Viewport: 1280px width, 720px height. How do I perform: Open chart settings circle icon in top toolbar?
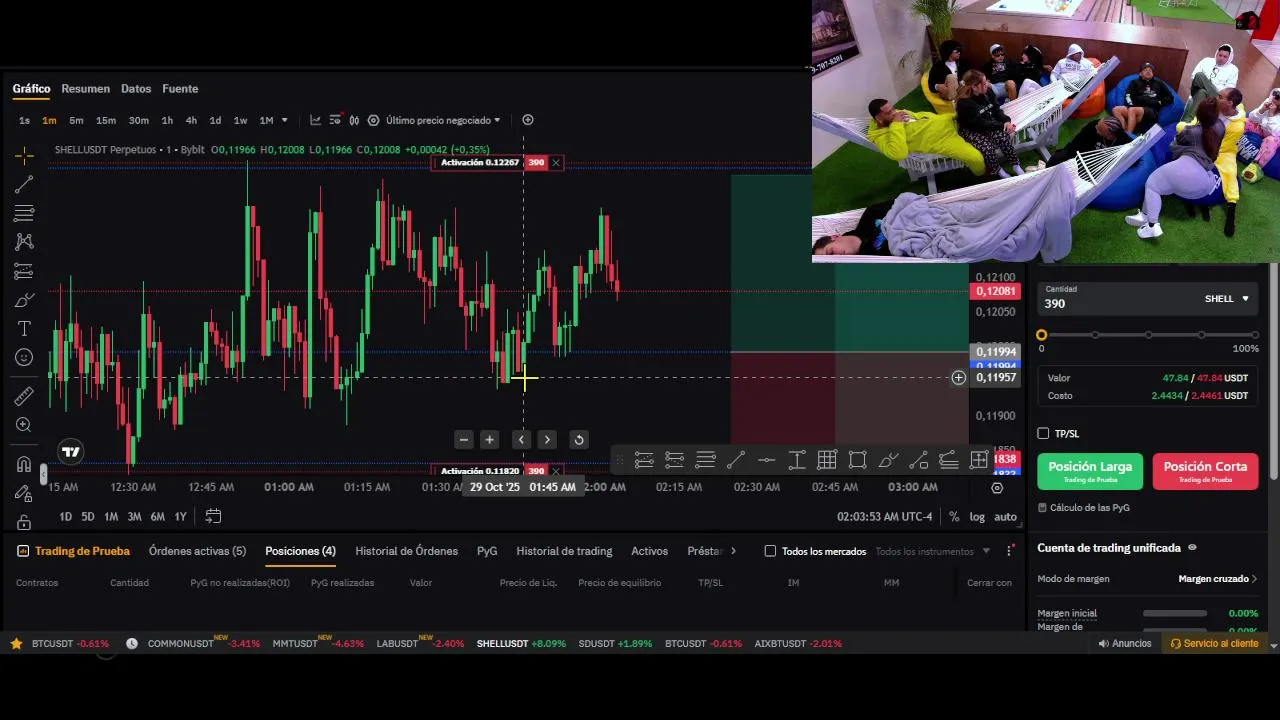(x=373, y=120)
